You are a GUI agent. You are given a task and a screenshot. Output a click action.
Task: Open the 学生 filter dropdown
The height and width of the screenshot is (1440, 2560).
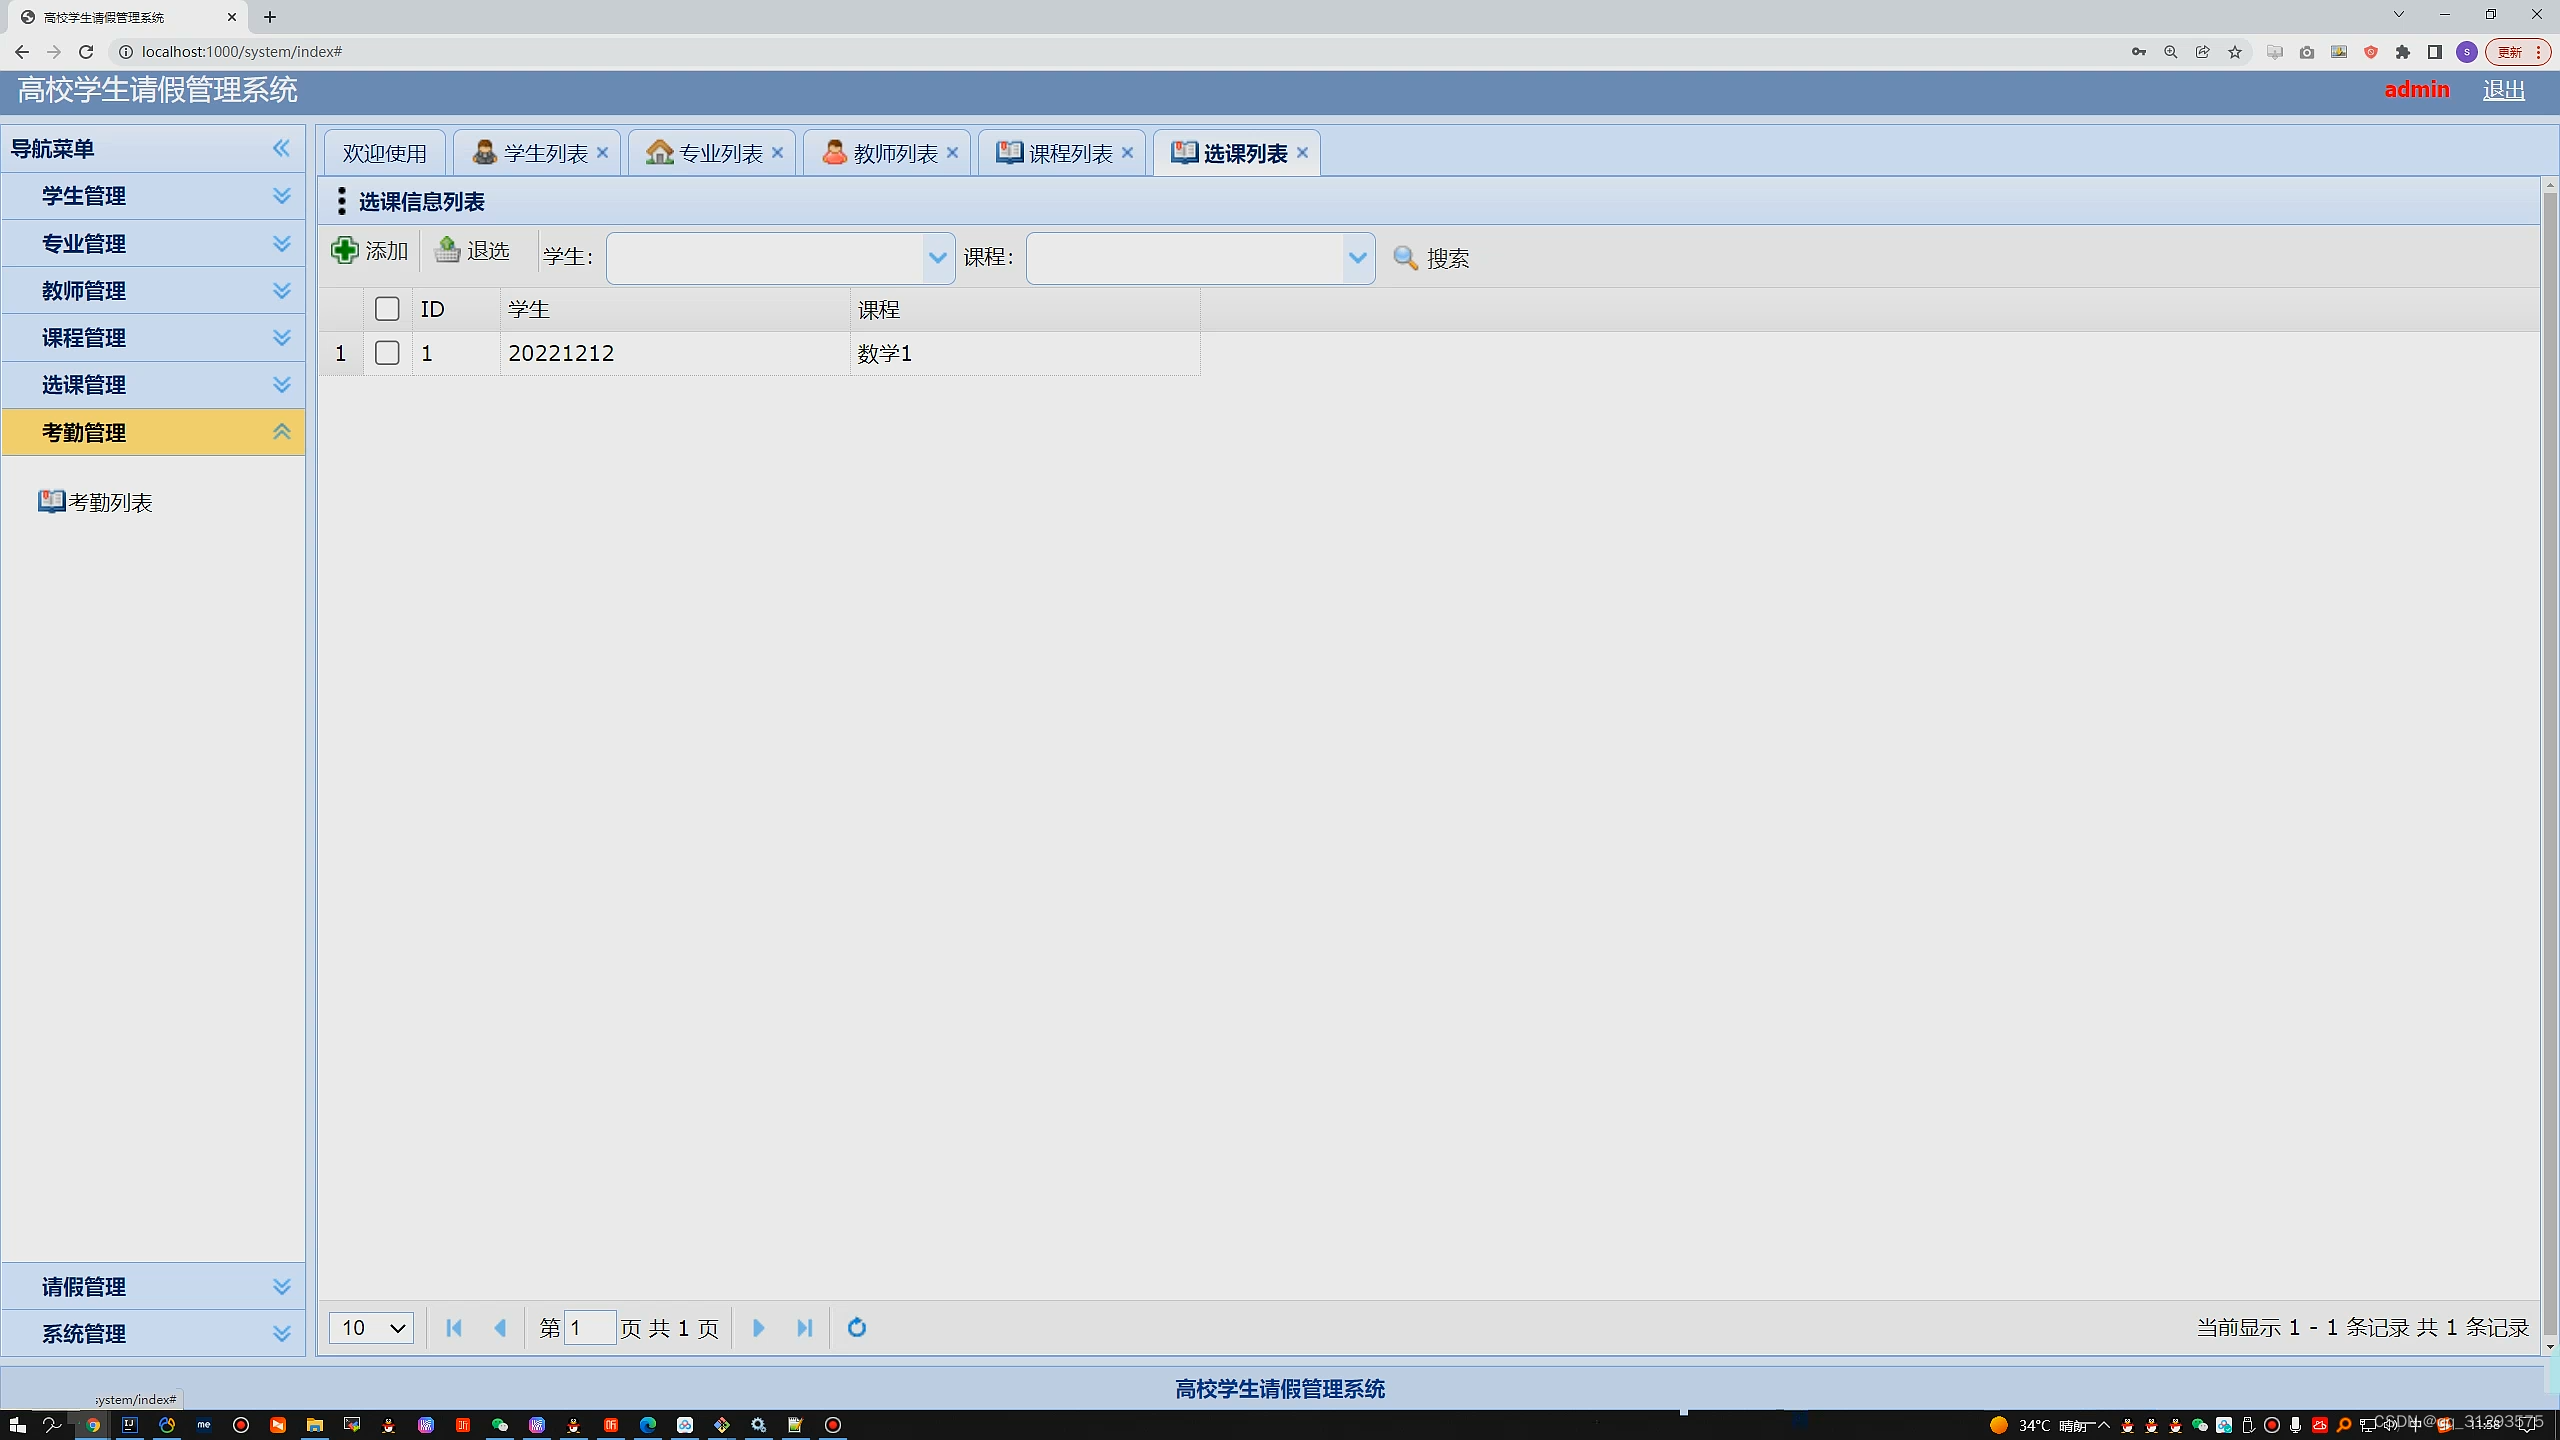click(x=937, y=258)
